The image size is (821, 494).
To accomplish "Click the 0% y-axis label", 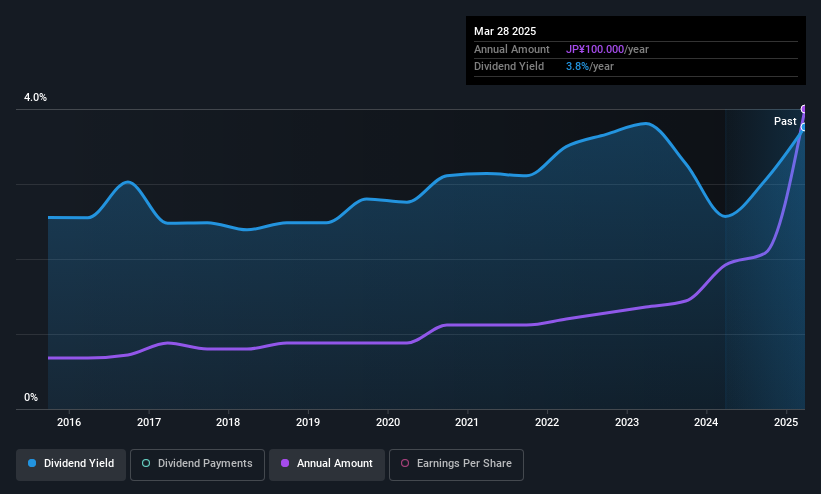I will pos(31,398).
